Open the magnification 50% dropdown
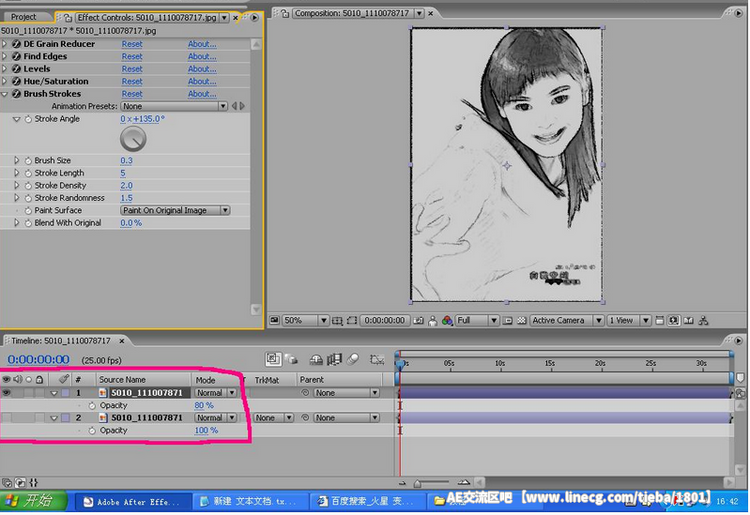750x515 pixels. coord(305,320)
